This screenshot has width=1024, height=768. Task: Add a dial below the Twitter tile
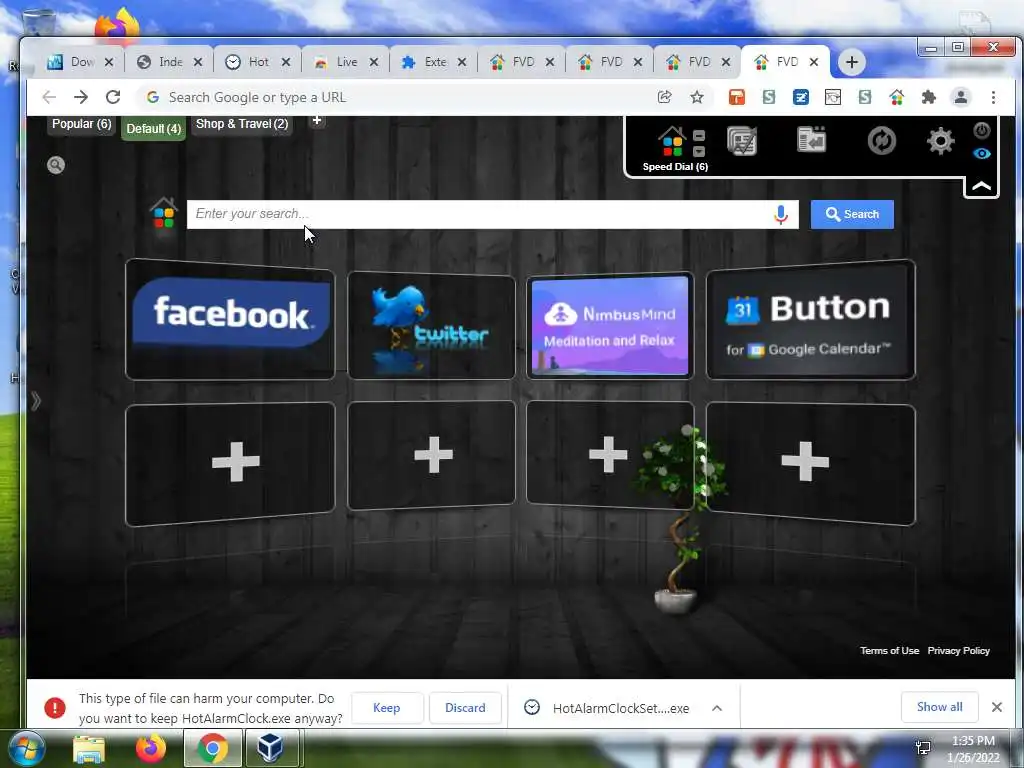431,455
